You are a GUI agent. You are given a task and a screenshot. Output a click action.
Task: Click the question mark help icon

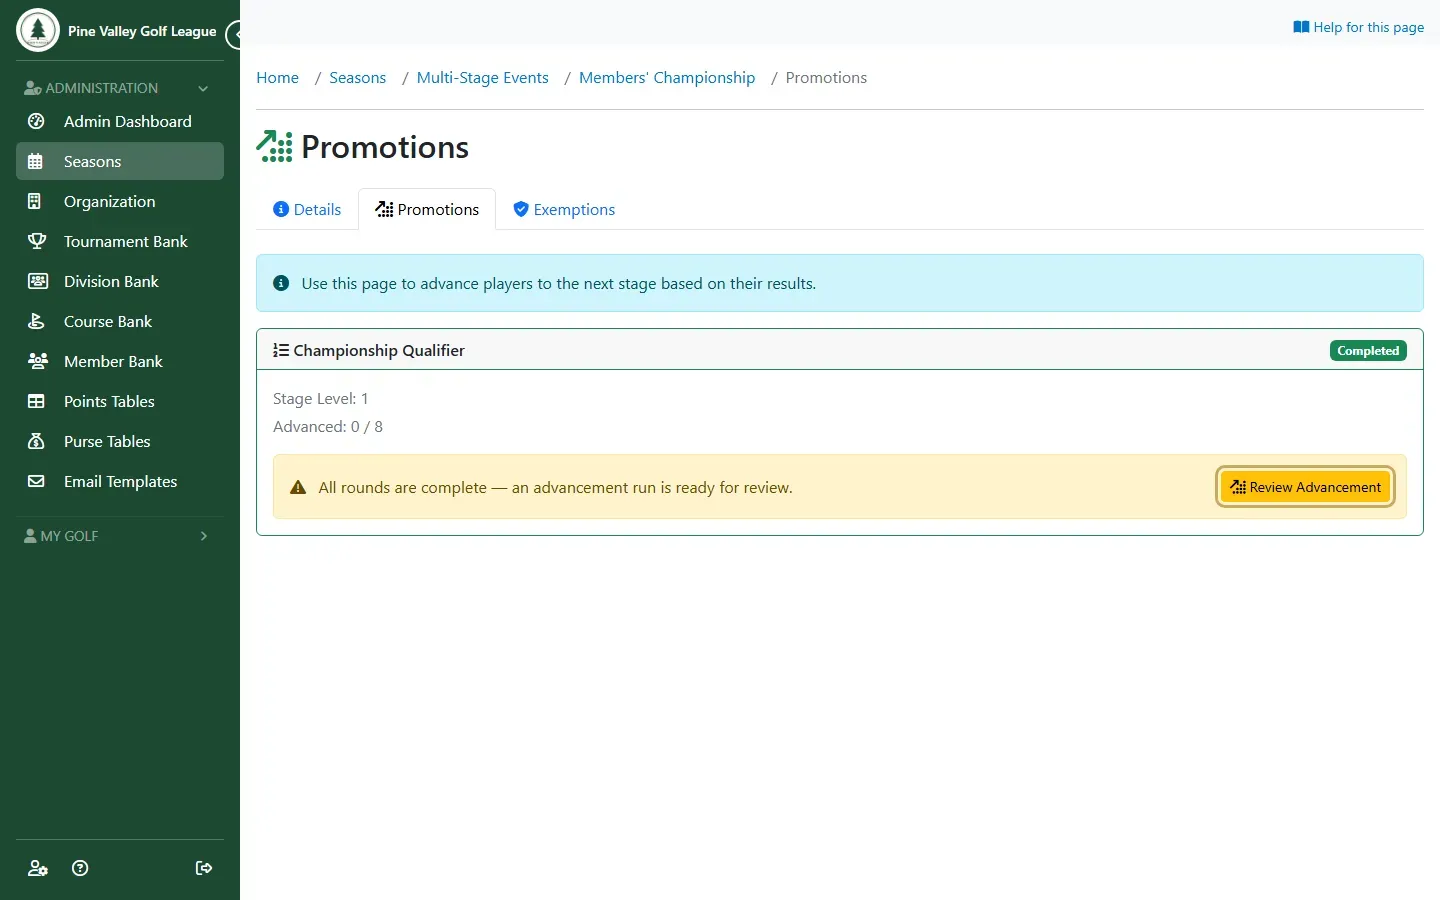coord(80,868)
